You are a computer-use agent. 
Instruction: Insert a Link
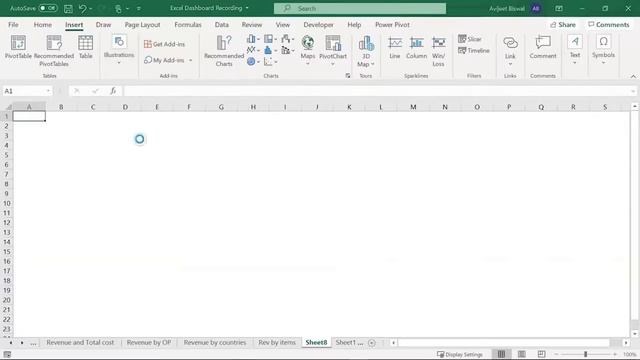tap(510, 51)
